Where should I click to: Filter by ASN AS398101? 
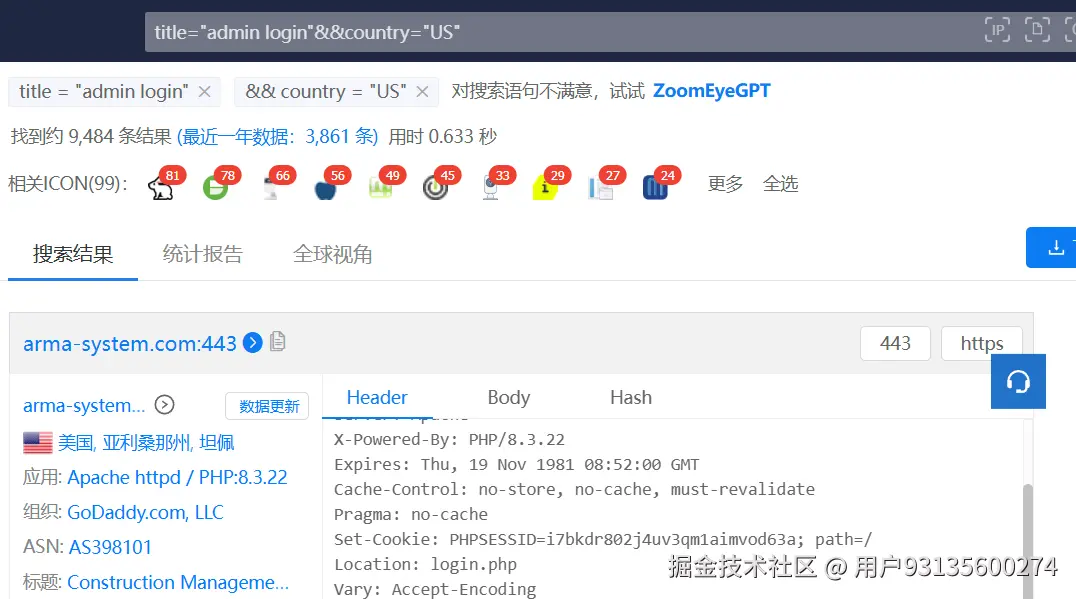click(110, 547)
